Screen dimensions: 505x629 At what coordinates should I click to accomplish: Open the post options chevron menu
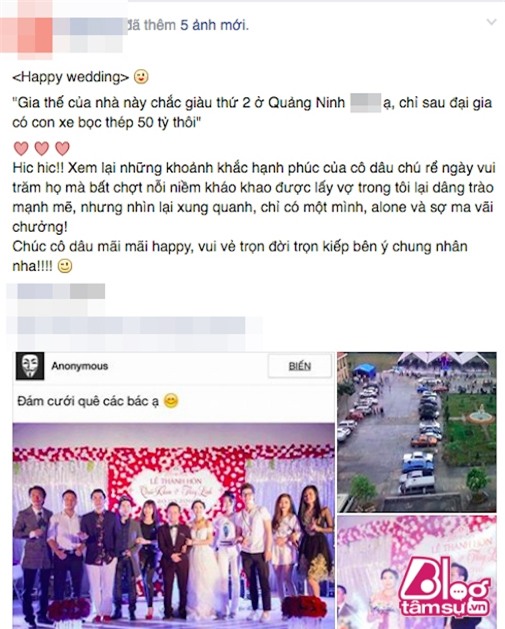point(491,22)
